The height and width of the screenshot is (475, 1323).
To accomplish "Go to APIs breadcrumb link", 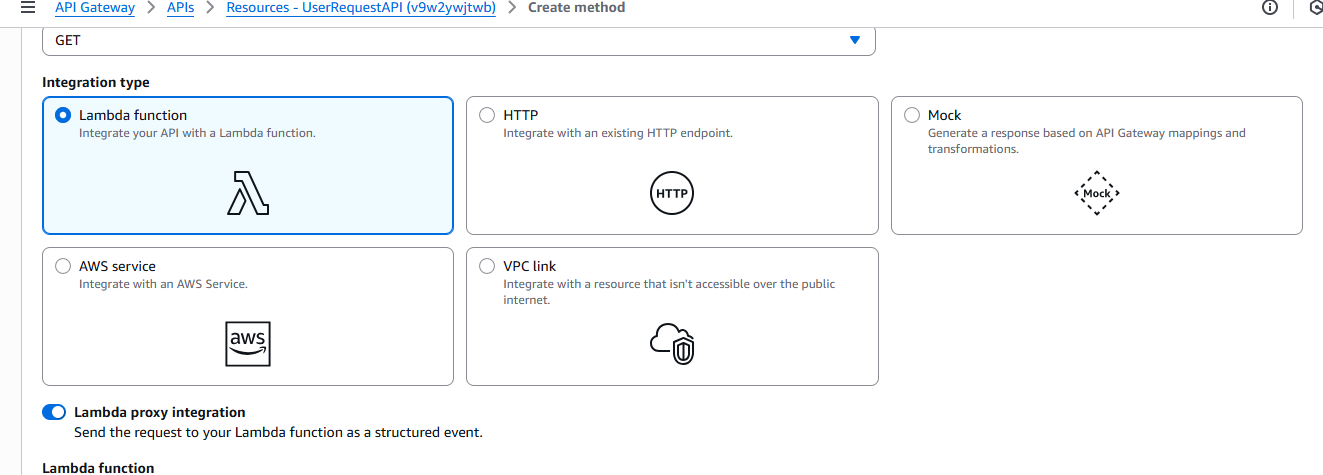I will pos(181,8).
